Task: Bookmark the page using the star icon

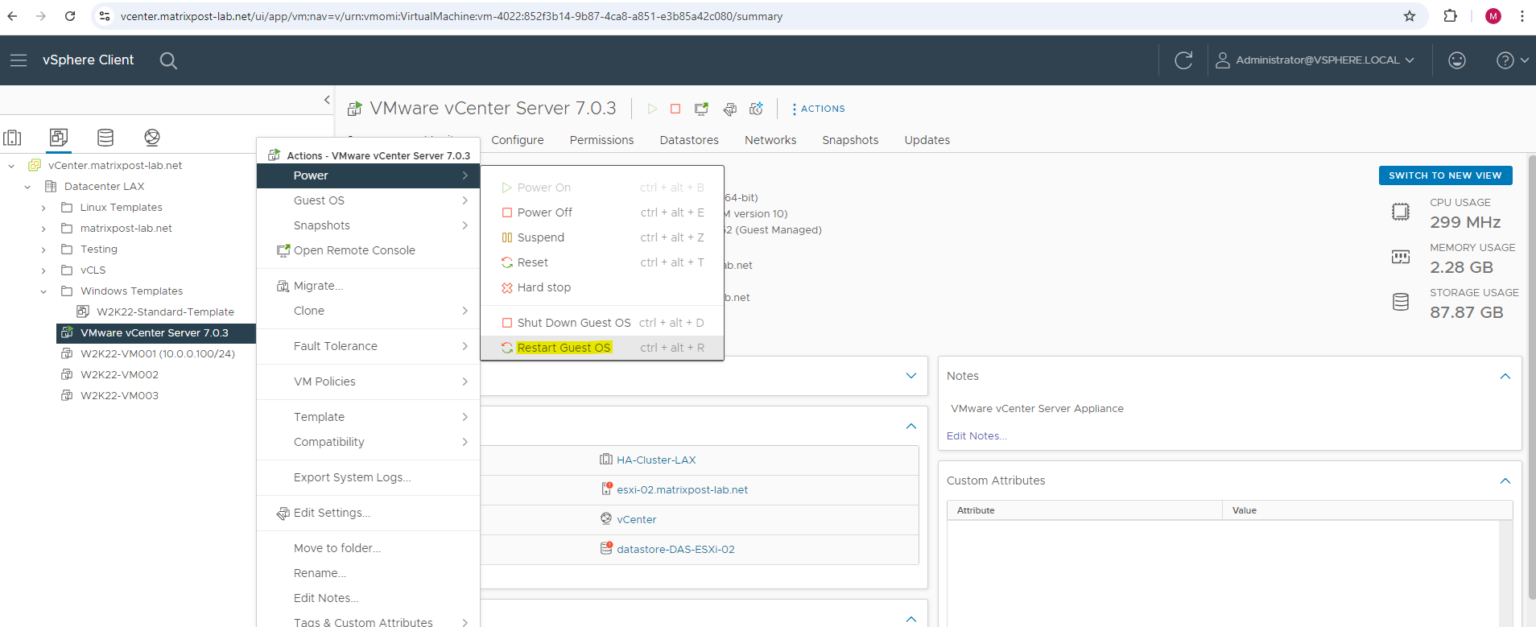Action: tap(1410, 16)
